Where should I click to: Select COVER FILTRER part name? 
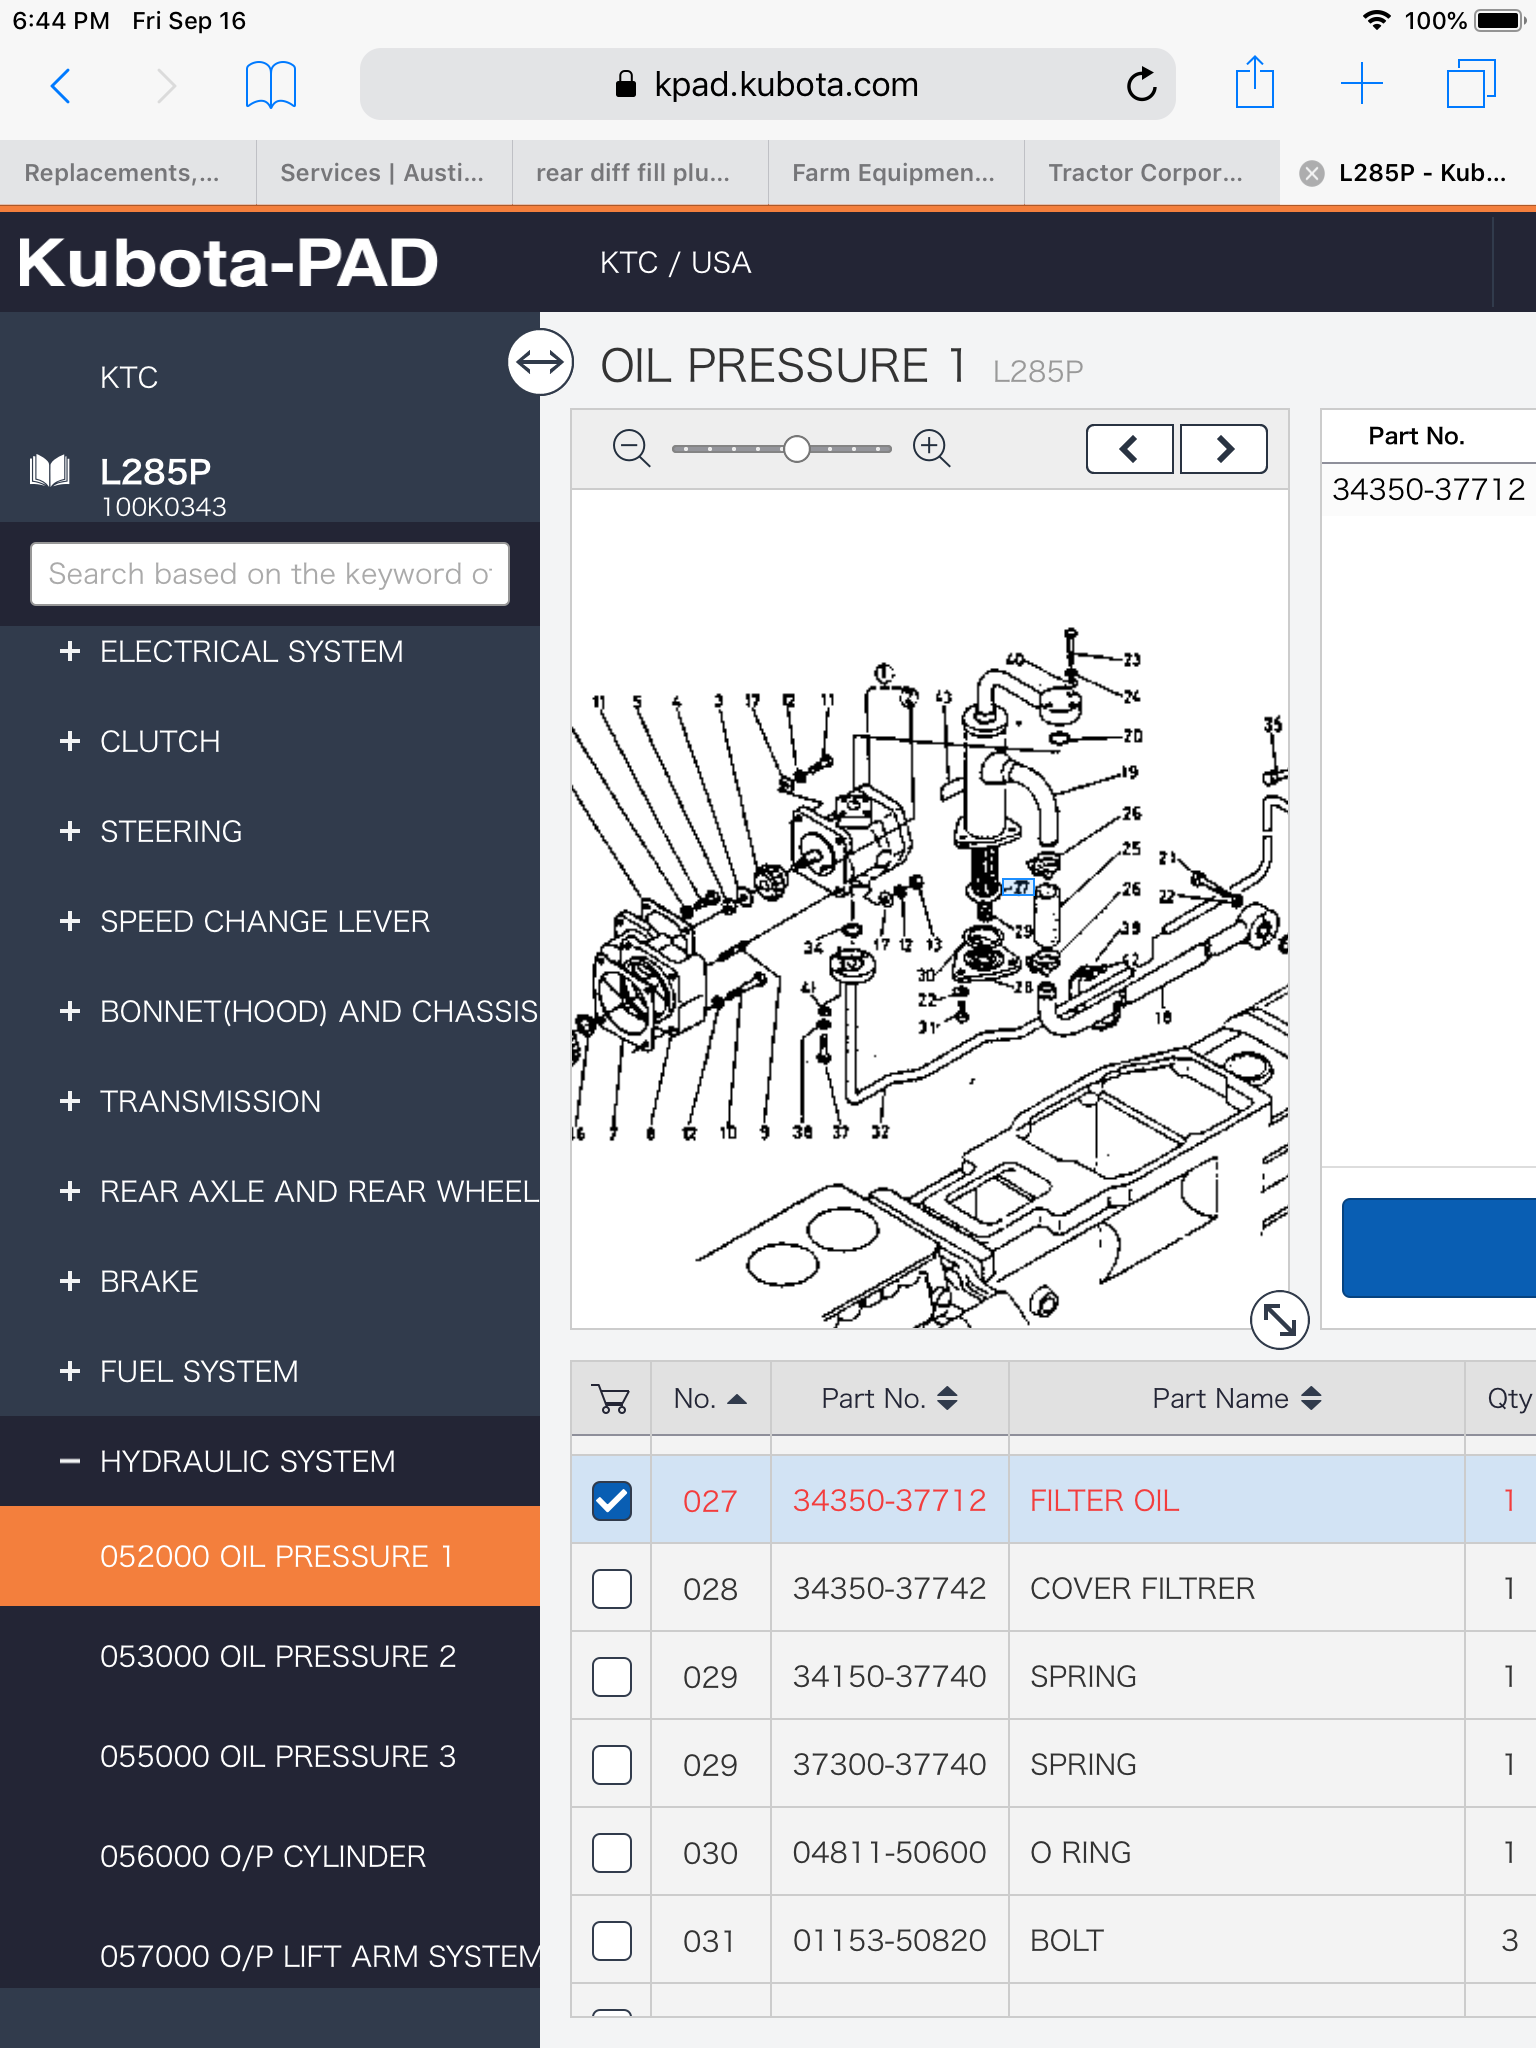coord(1142,1588)
